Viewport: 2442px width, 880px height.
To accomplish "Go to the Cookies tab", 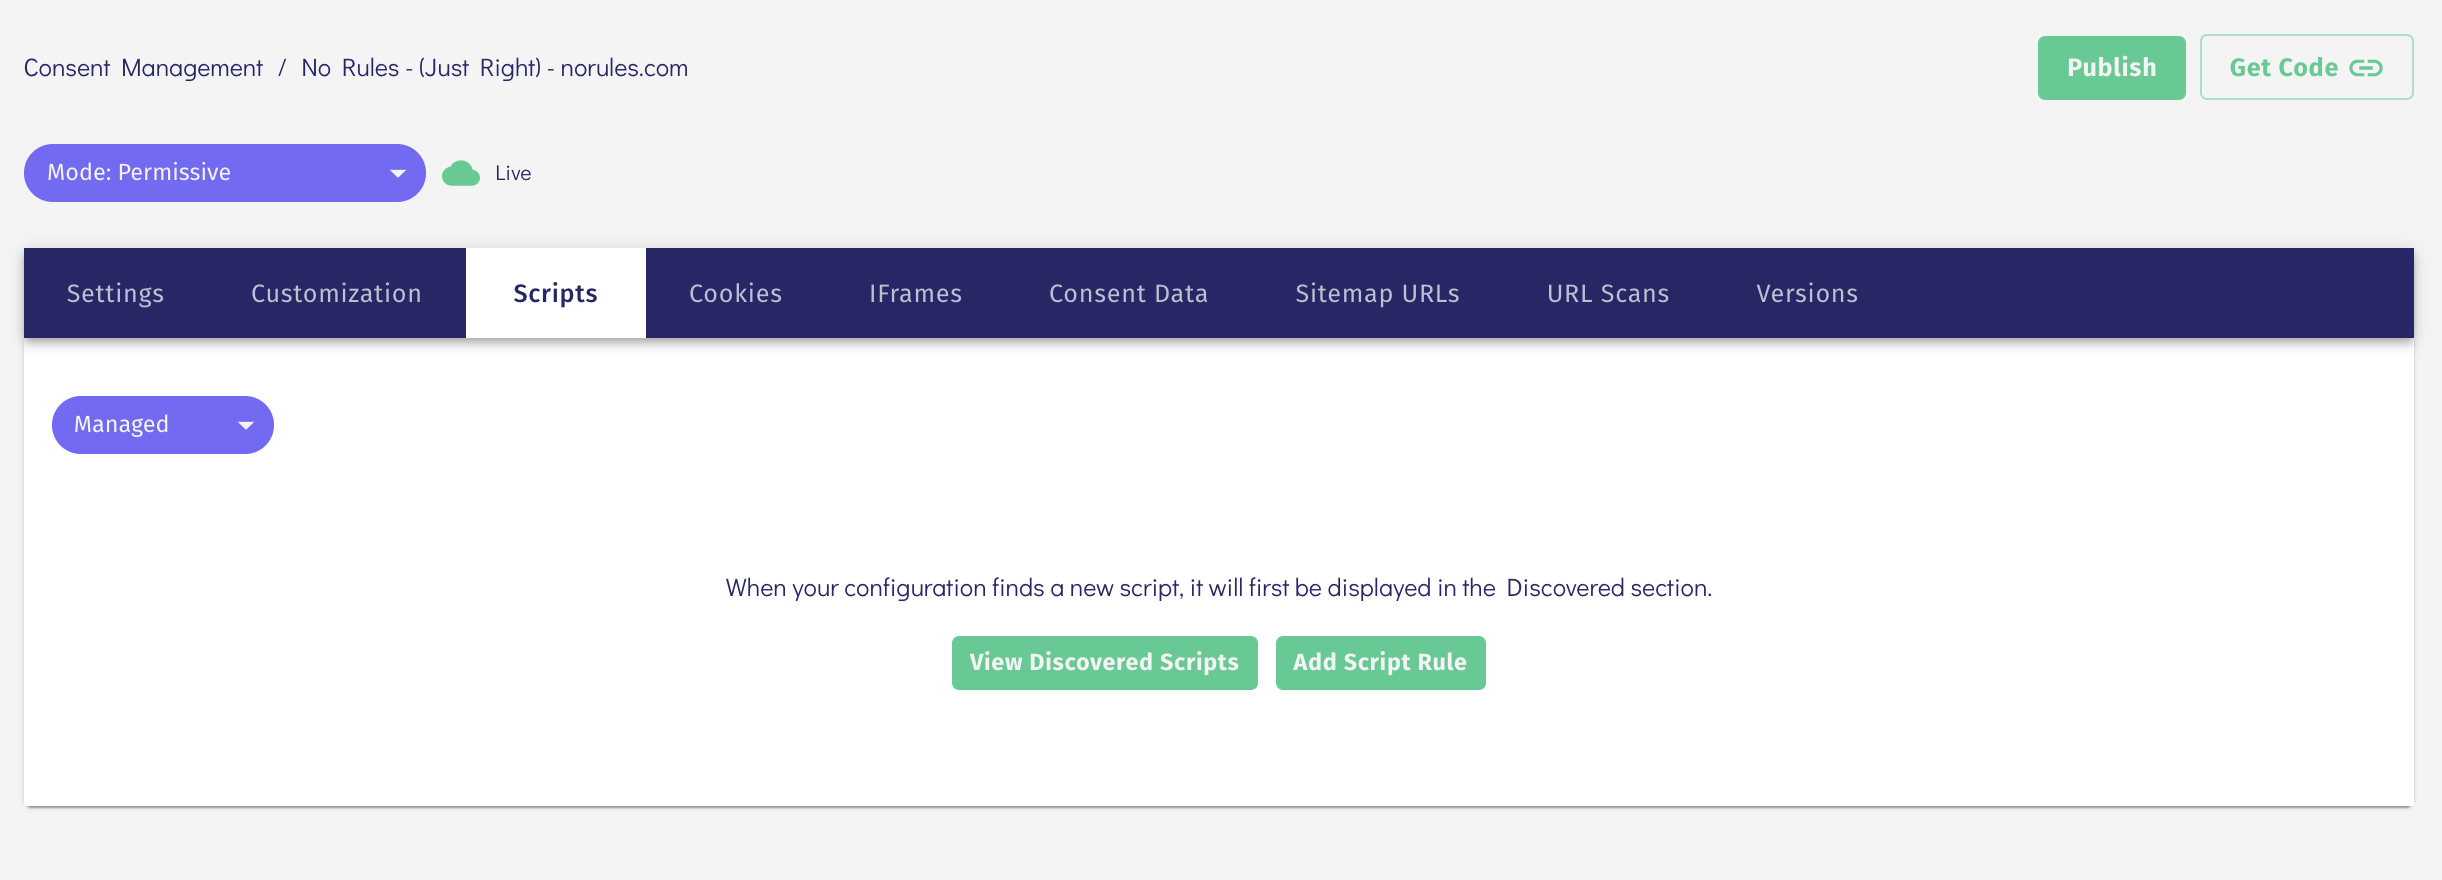I will 735,293.
